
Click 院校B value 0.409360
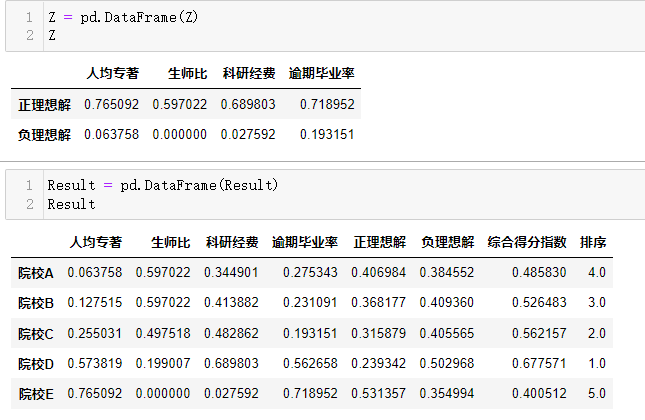click(x=447, y=303)
